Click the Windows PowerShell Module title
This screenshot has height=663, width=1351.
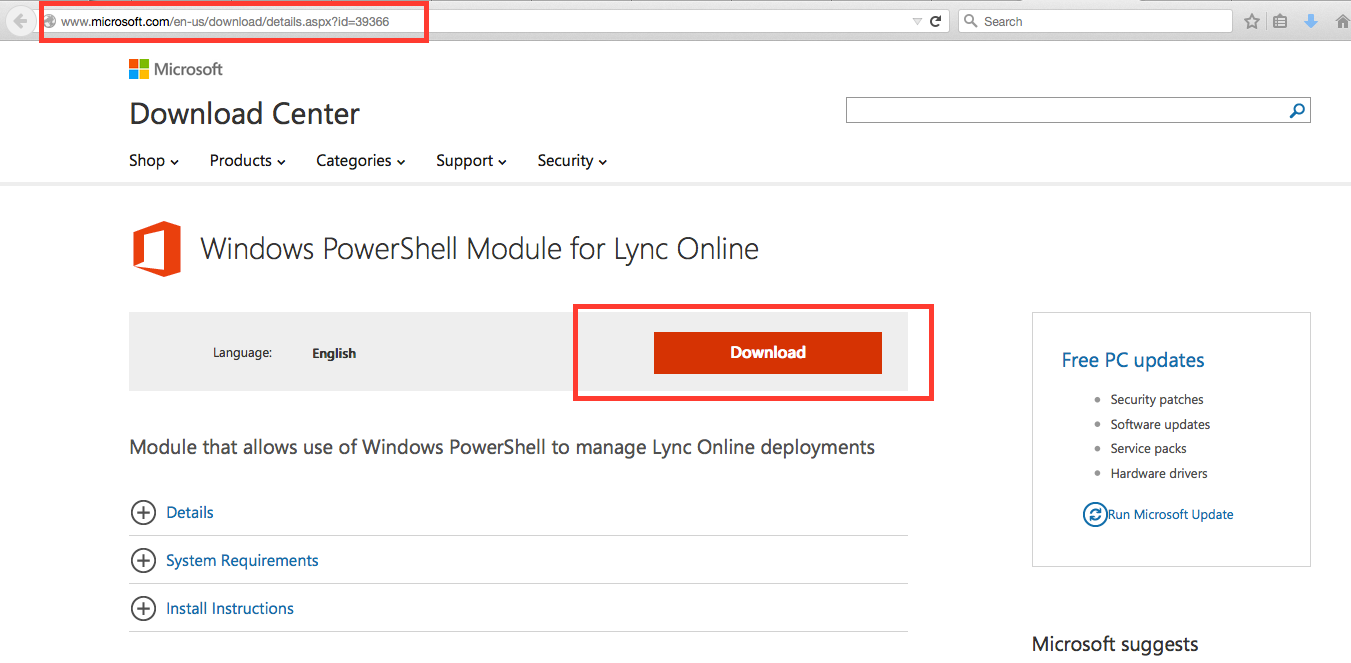[x=480, y=248]
